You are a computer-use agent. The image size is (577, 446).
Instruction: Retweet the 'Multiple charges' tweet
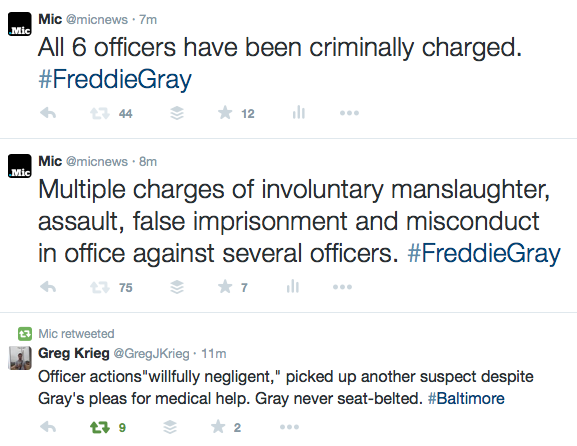(100, 287)
